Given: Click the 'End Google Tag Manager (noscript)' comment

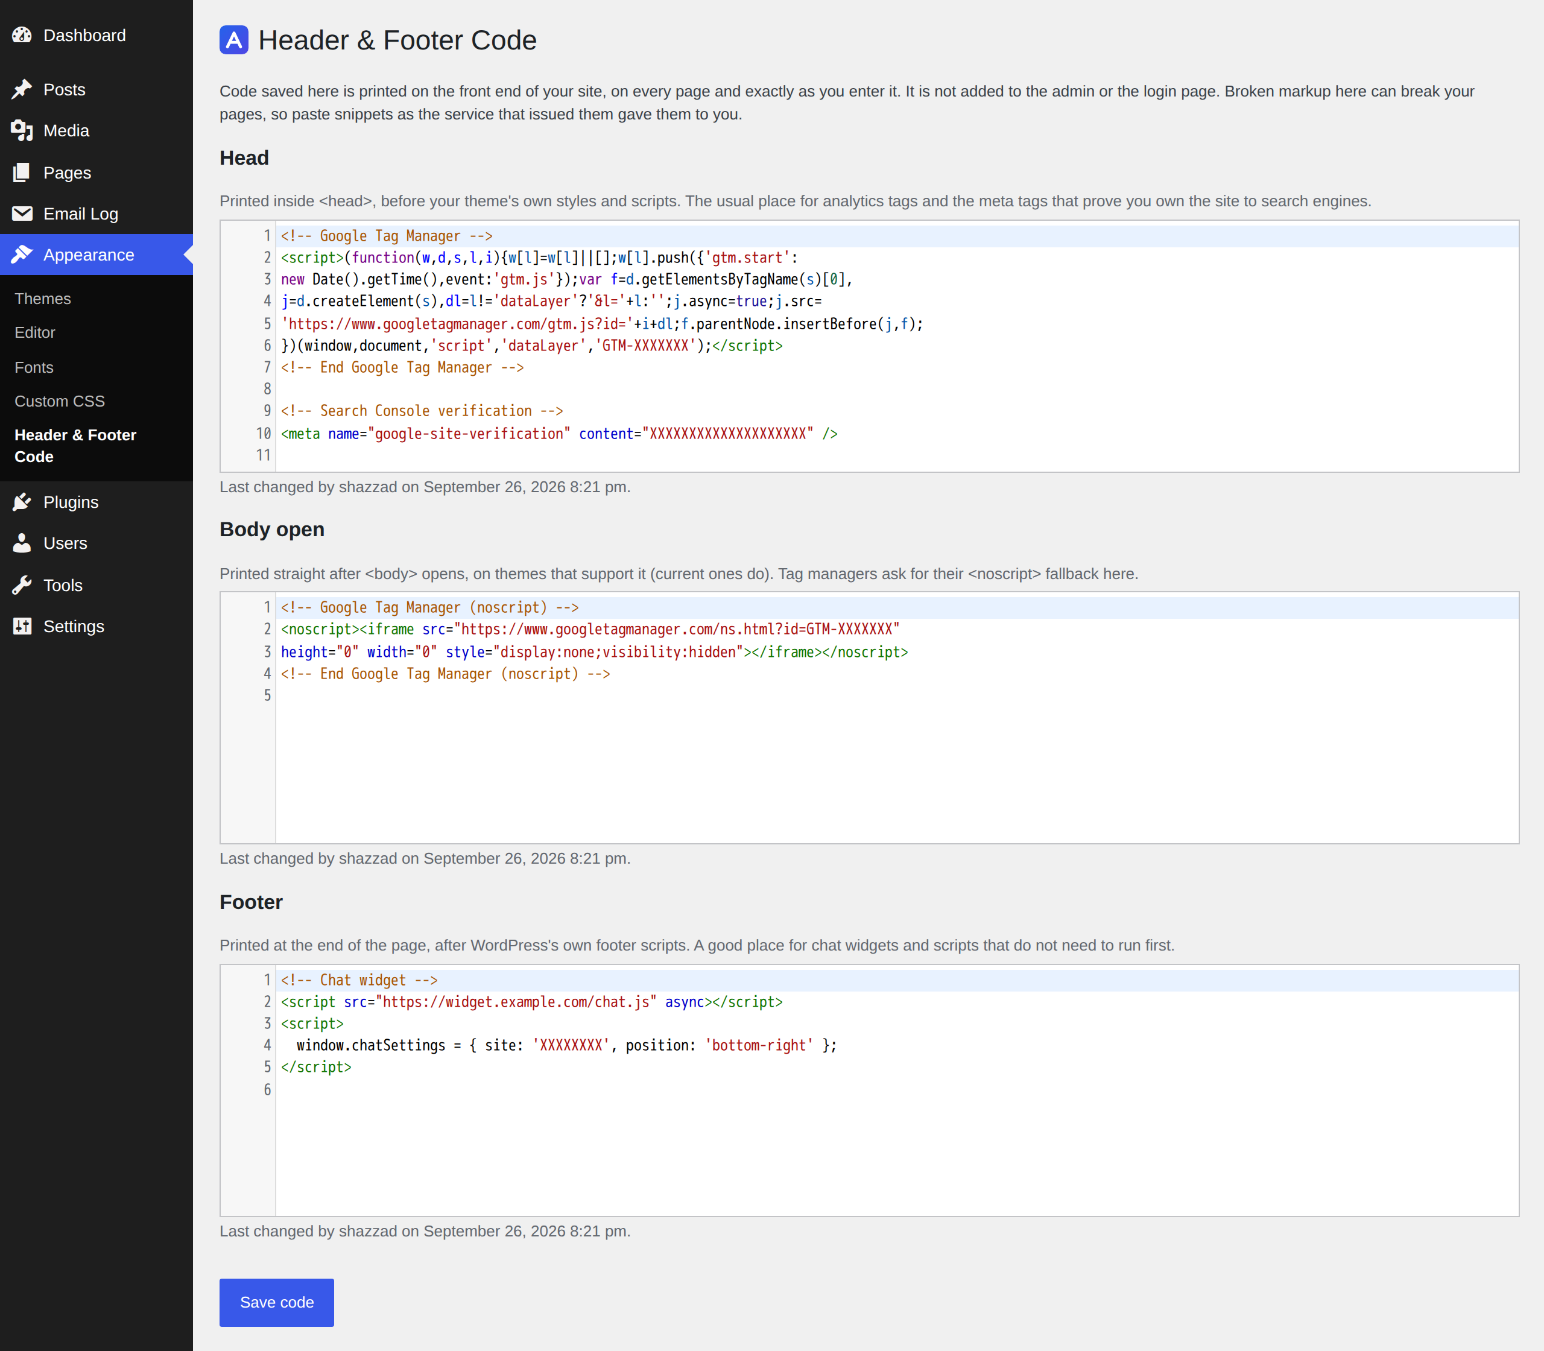Looking at the screenshot, I should [x=445, y=674].
